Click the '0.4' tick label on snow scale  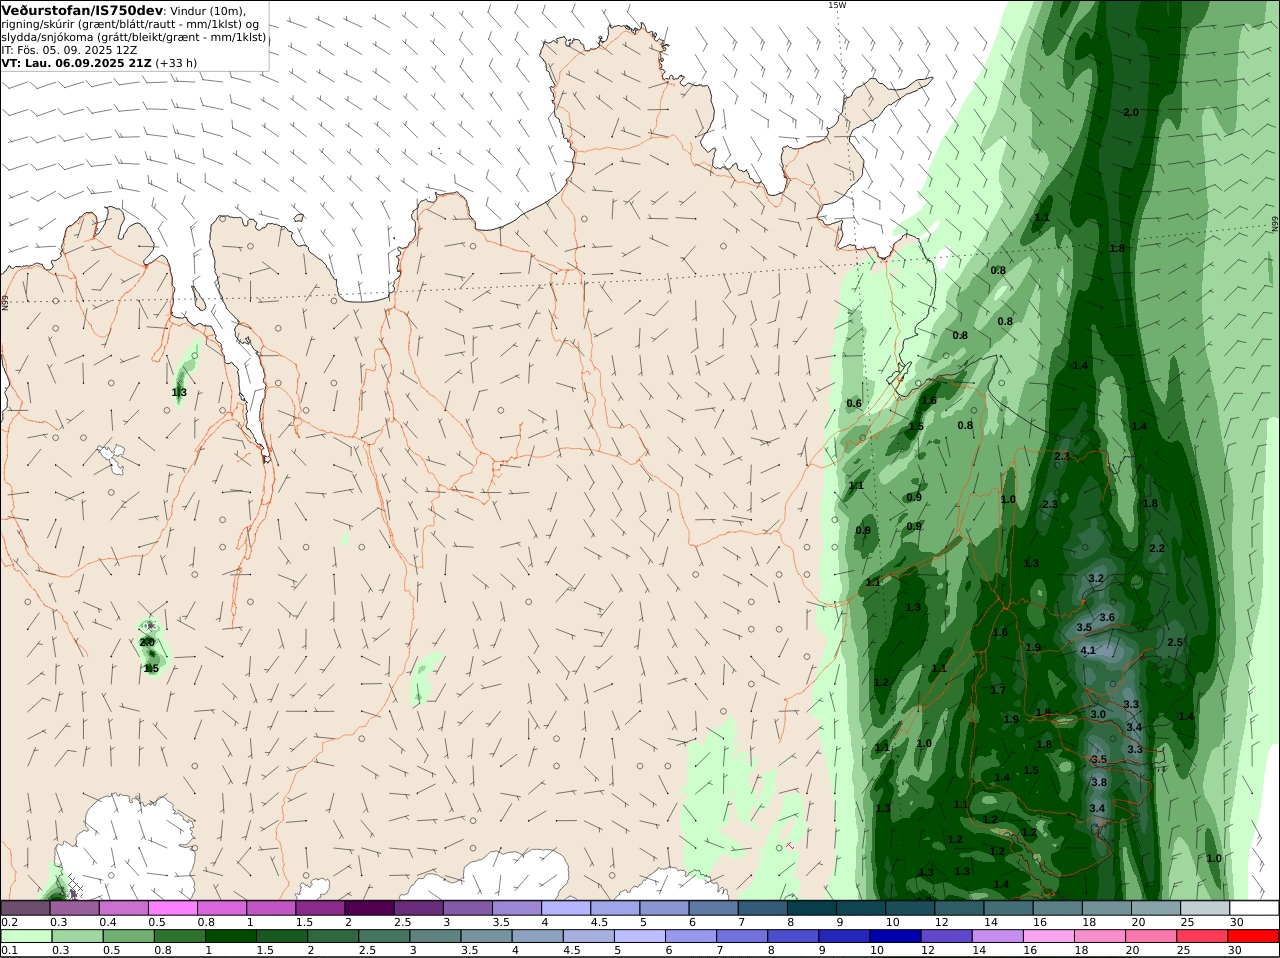coord(108,922)
